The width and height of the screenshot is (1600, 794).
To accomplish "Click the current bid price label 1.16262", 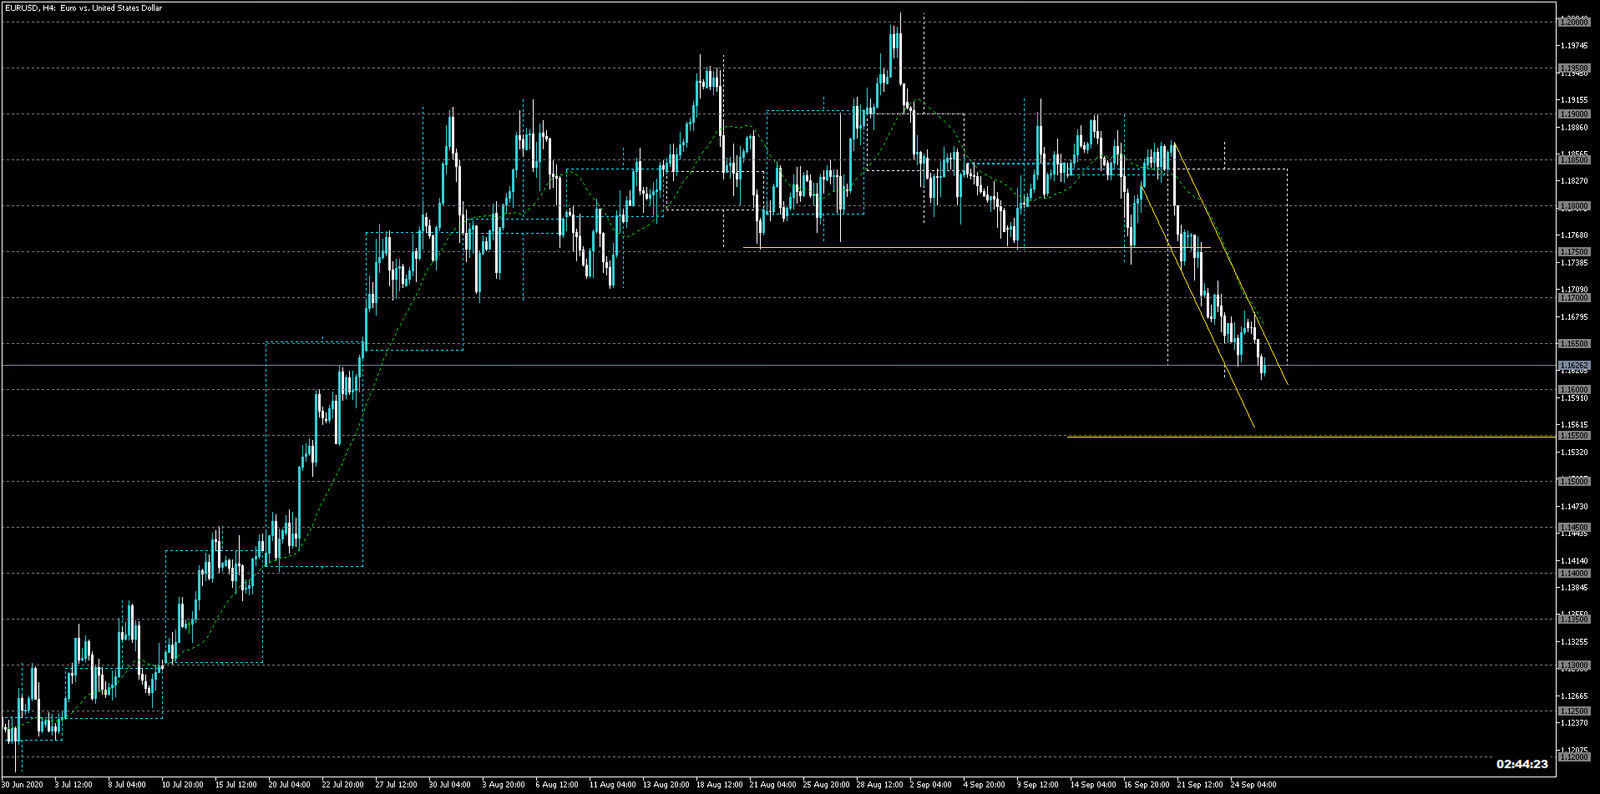I will coord(1574,365).
